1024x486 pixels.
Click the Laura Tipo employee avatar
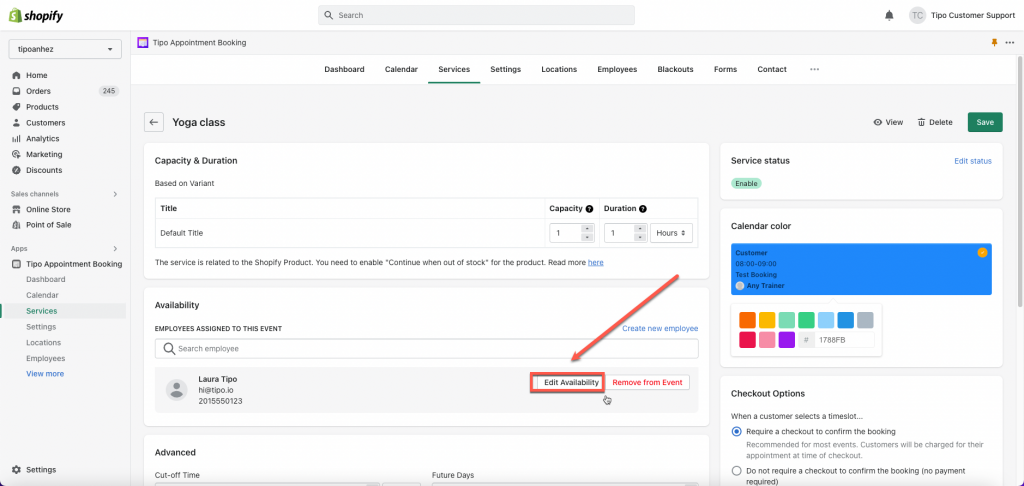pos(176,389)
